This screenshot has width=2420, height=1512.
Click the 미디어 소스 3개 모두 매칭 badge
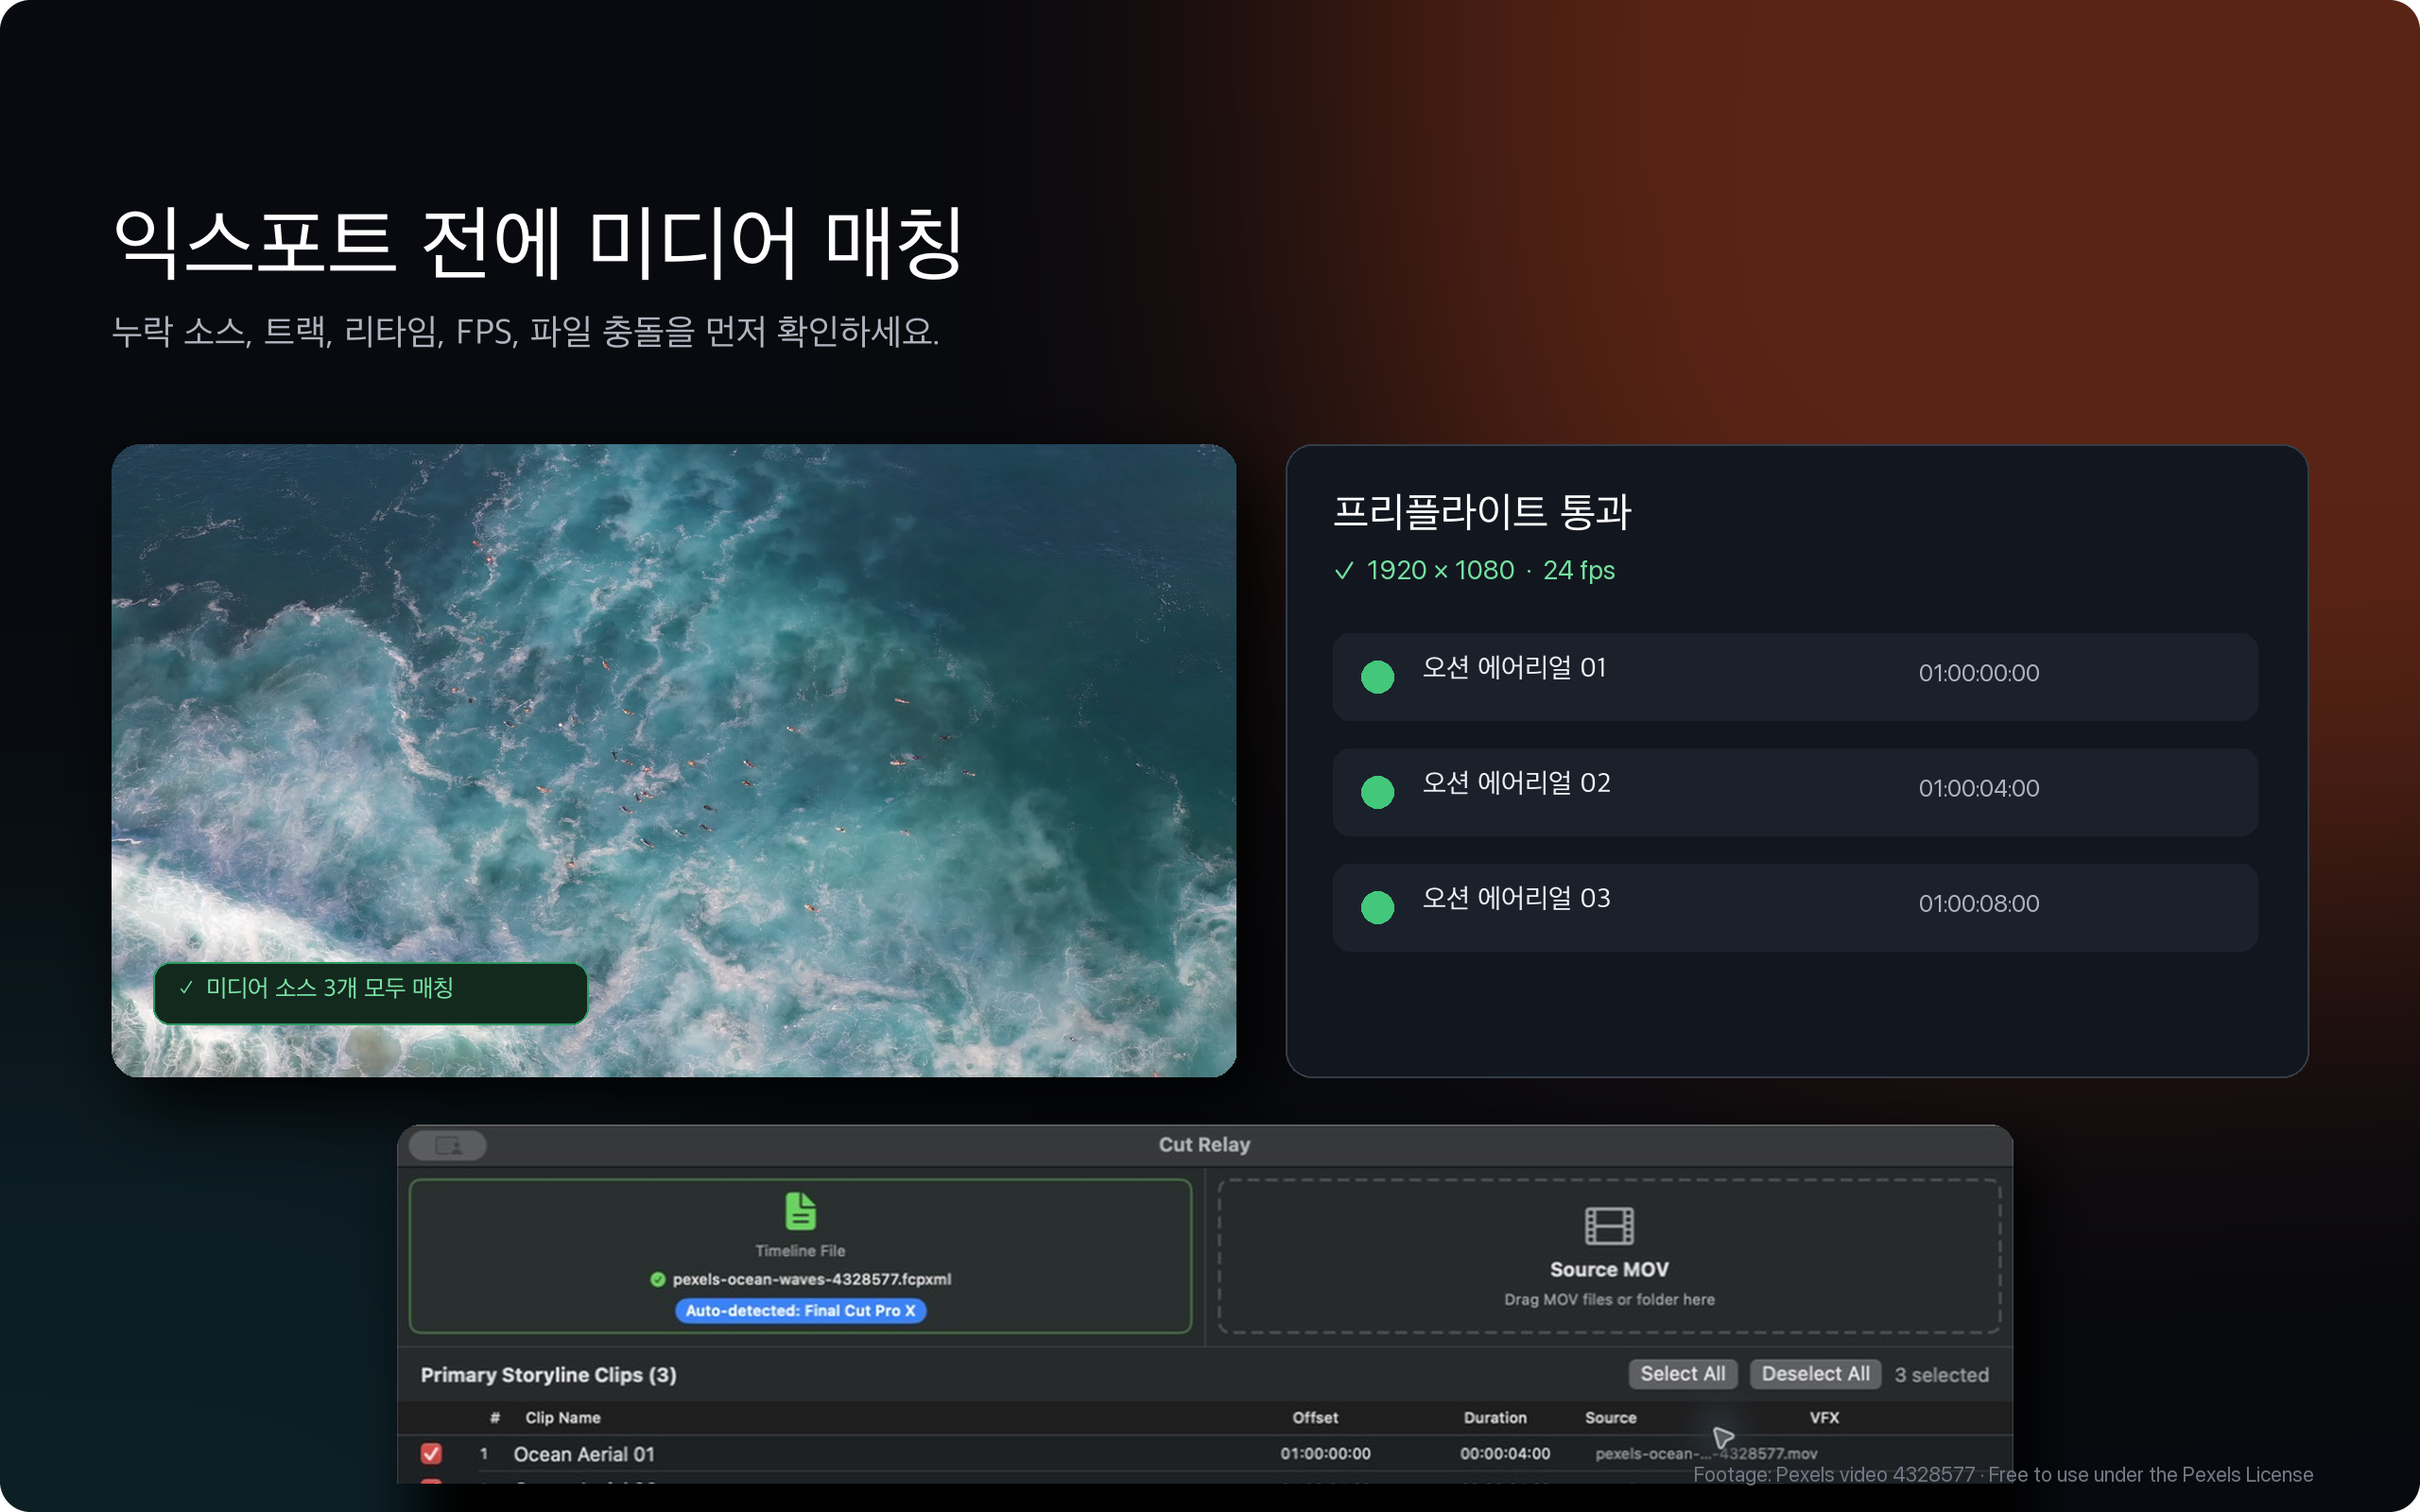tap(370, 993)
